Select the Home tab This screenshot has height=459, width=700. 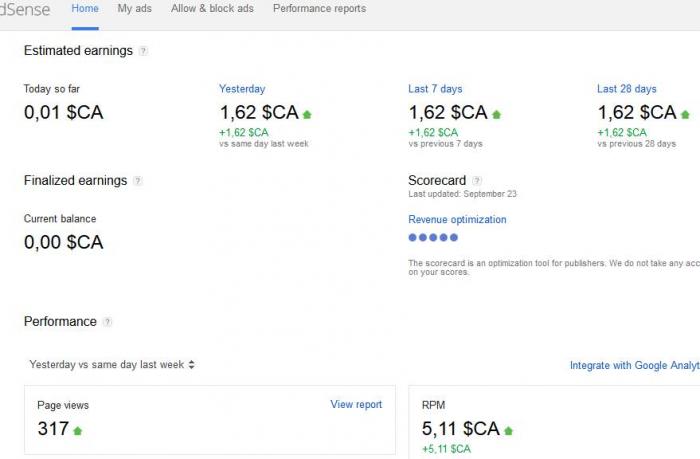(x=85, y=8)
